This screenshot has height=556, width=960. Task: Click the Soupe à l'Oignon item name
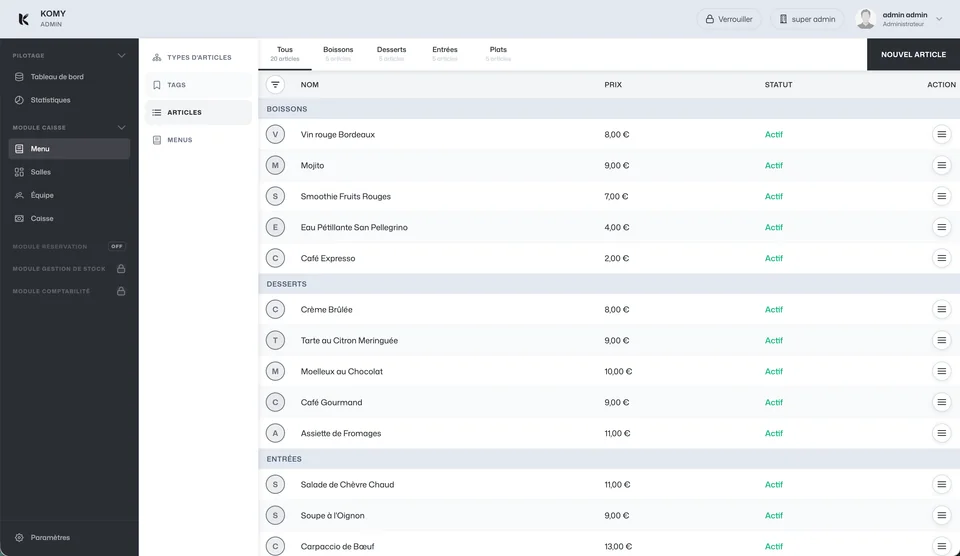click(x=332, y=516)
